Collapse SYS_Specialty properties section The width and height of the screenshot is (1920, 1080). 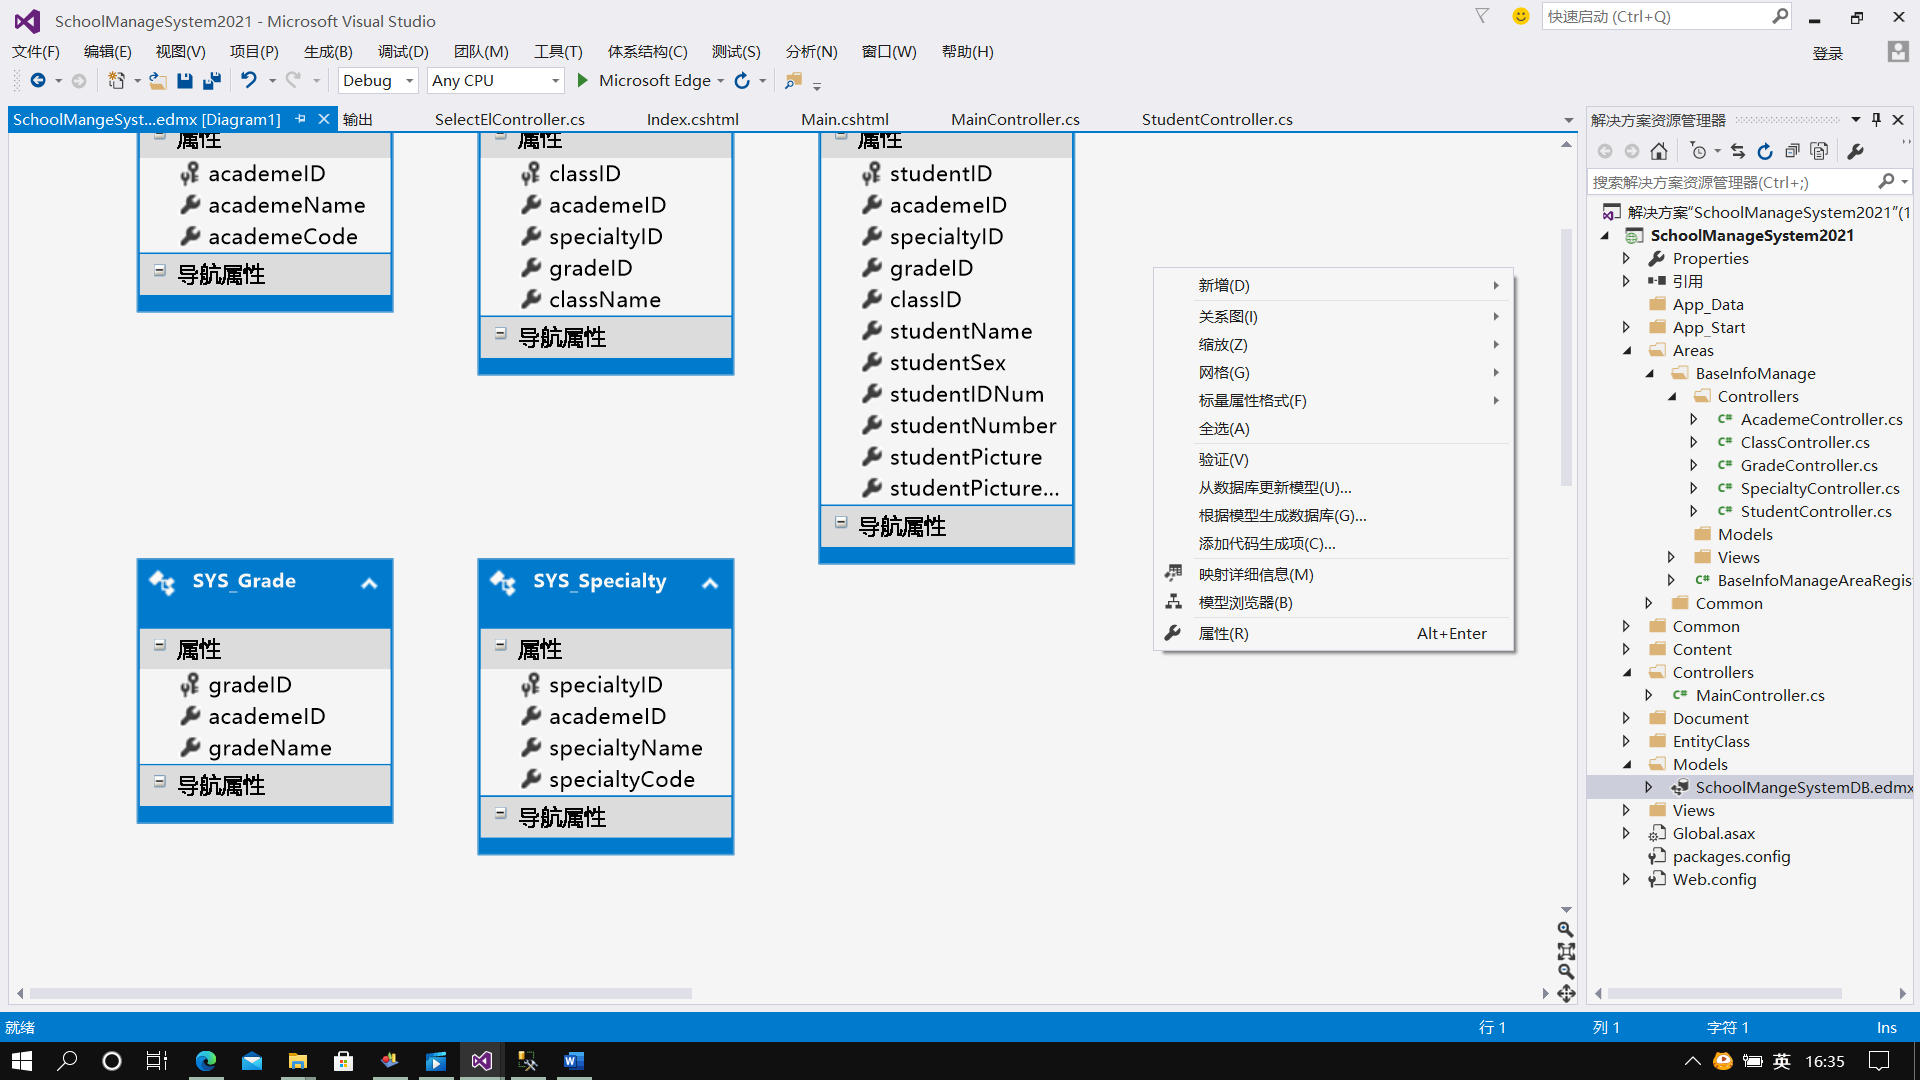point(501,646)
